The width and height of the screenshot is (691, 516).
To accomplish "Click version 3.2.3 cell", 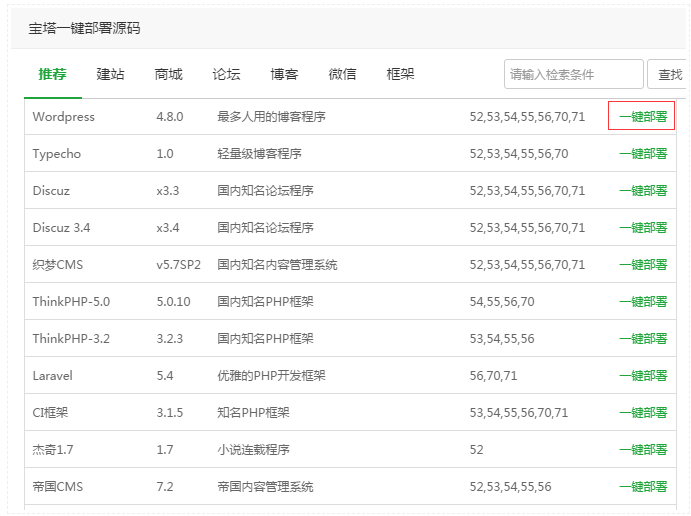I will [x=170, y=339].
